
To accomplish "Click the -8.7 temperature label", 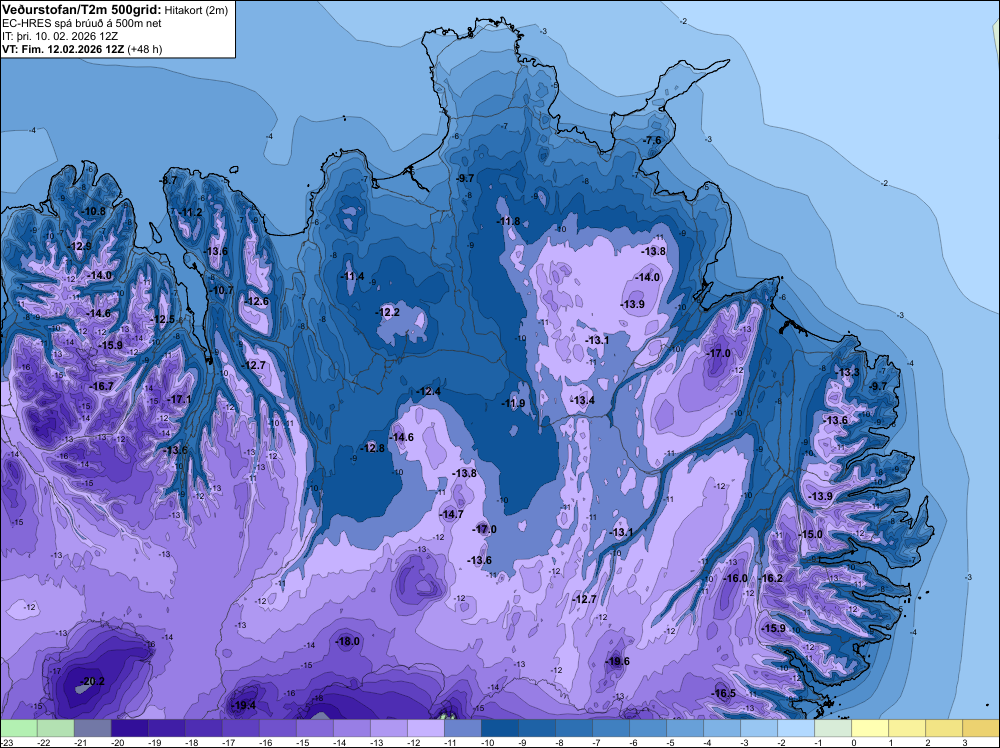I will coord(168,180).
